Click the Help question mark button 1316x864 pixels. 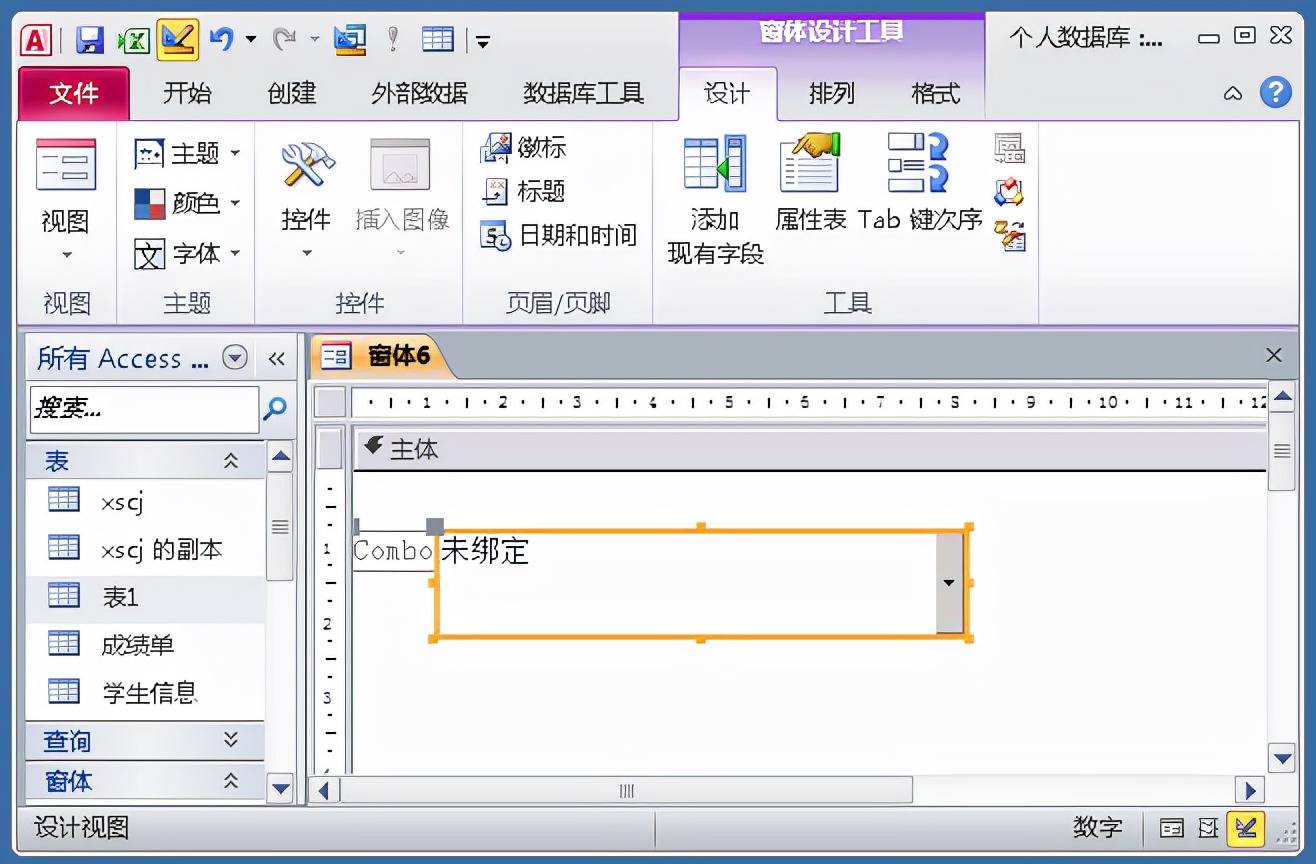tap(1277, 93)
